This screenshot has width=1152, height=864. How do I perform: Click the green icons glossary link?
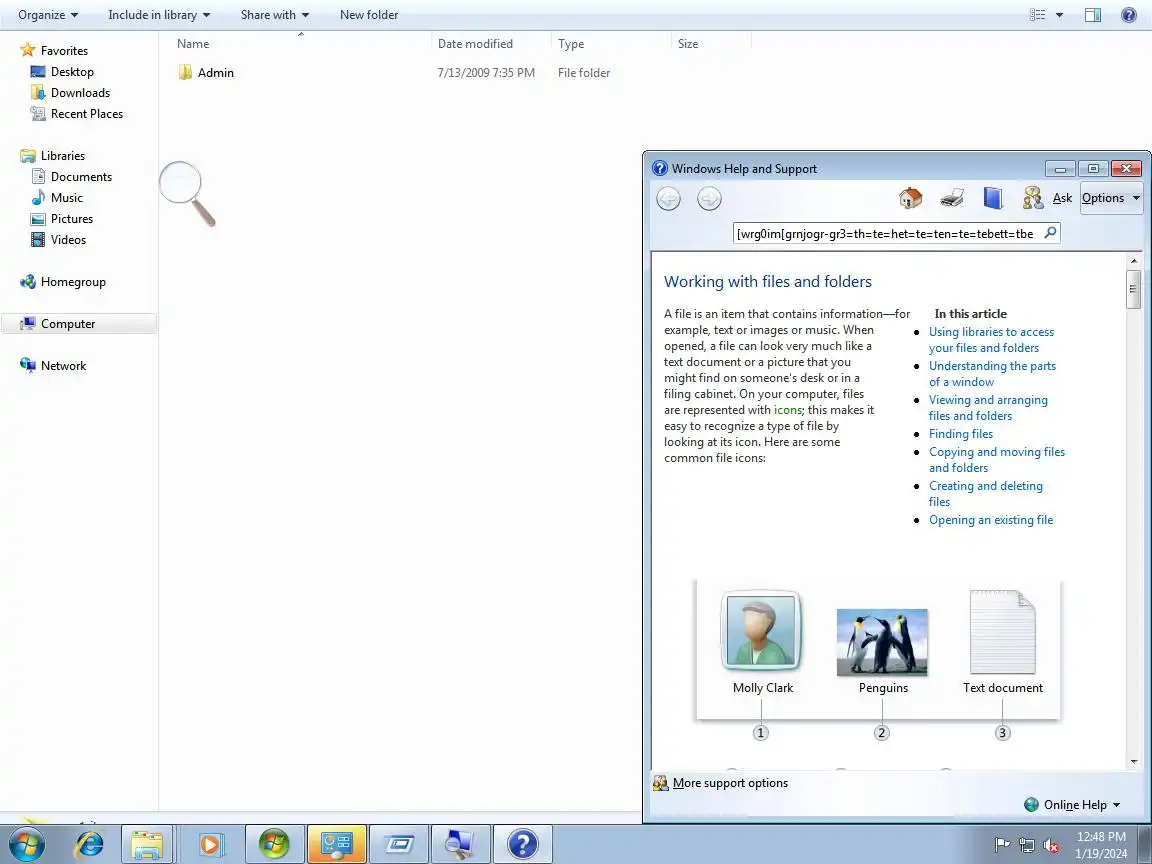coord(788,409)
